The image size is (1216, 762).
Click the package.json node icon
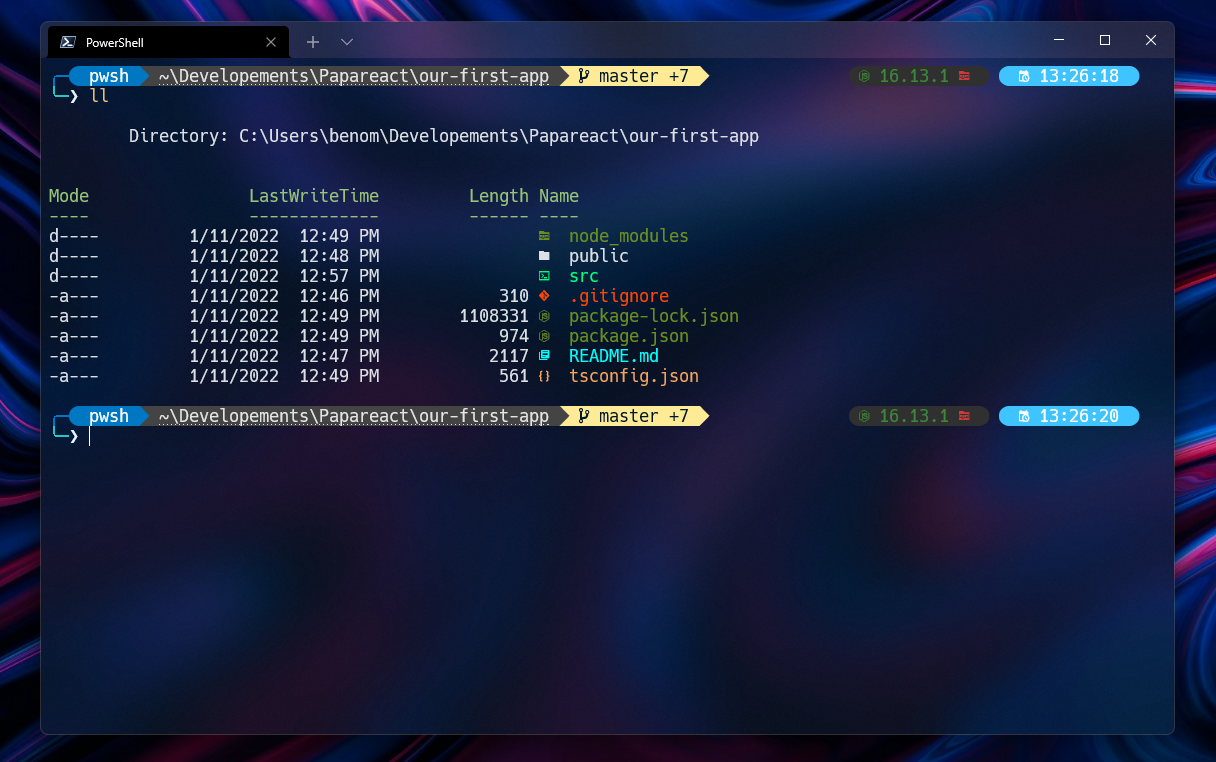coord(544,336)
